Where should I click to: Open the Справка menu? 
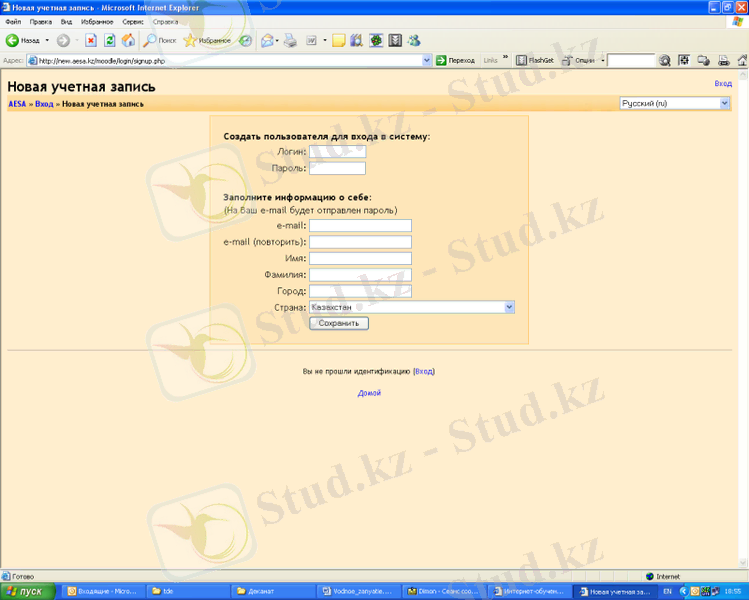pyautogui.click(x=165, y=21)
